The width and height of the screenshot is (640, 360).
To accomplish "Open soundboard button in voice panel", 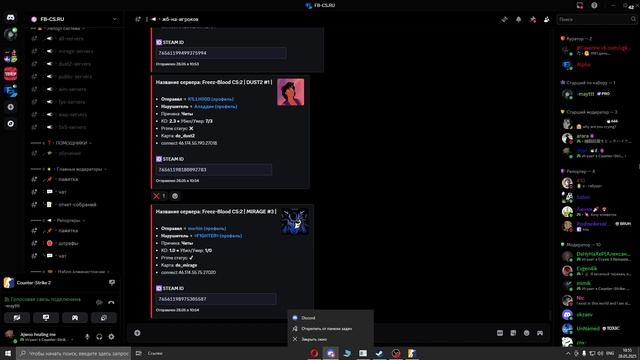I will click(104, 318).
